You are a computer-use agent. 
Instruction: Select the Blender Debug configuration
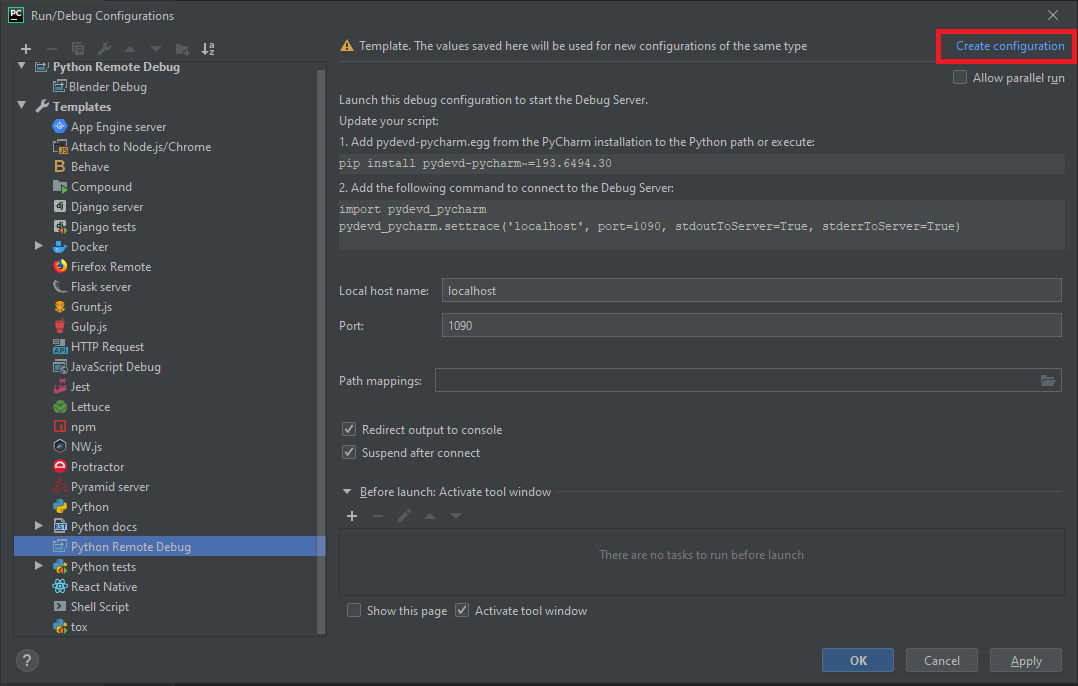click(x=107, y=86)
